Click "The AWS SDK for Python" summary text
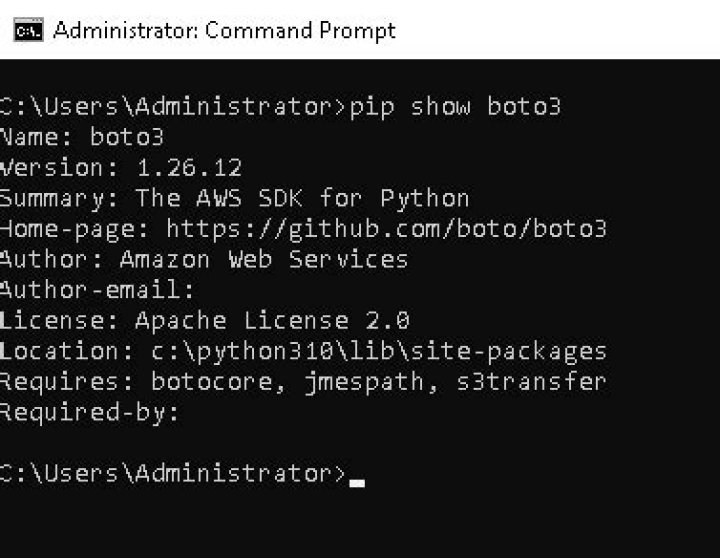The height and width of the screenshot is (558, 720). click(x=302, y=197)
